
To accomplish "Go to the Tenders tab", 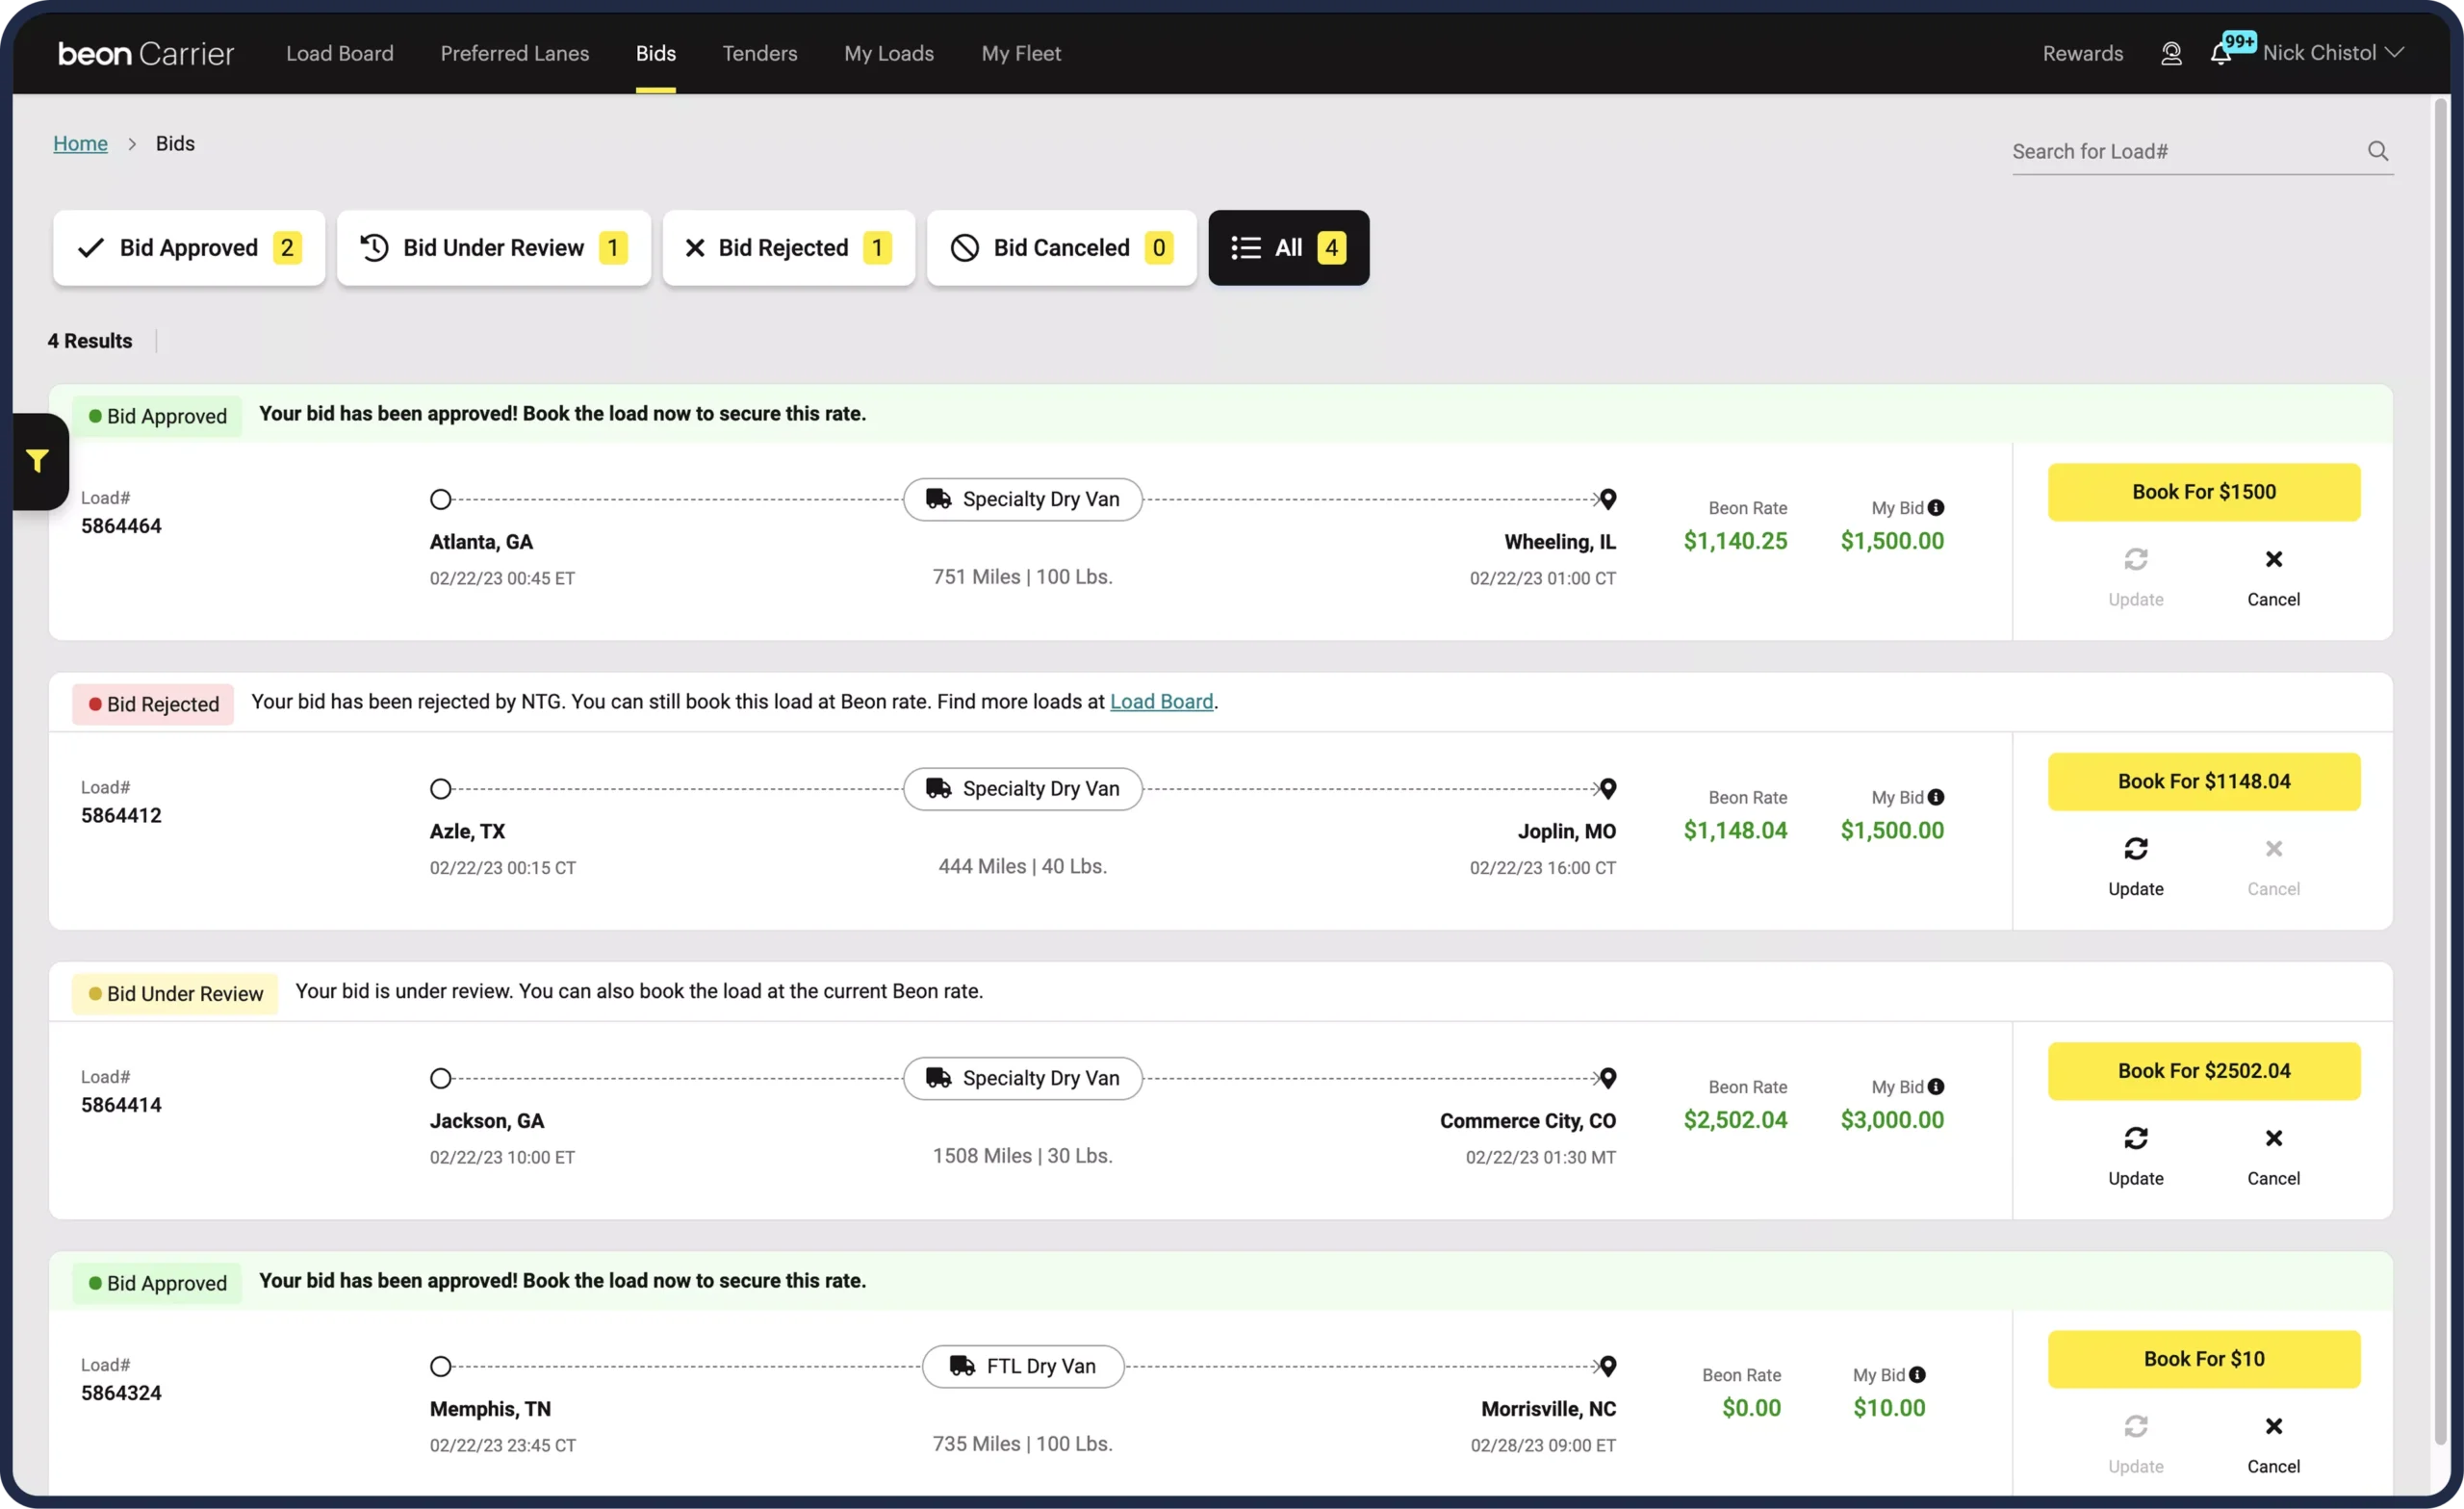I will click(759, 54).
